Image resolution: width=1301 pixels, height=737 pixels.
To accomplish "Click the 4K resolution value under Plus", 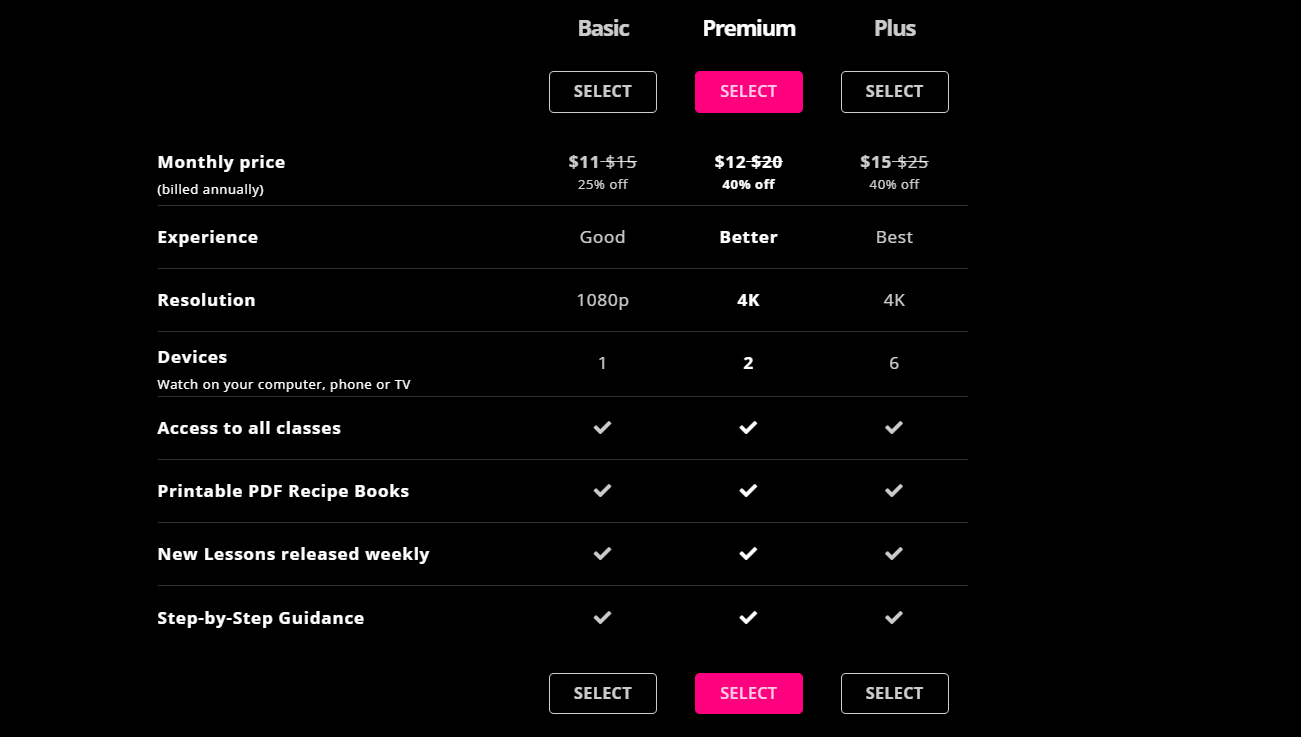I will coord(894,300).
